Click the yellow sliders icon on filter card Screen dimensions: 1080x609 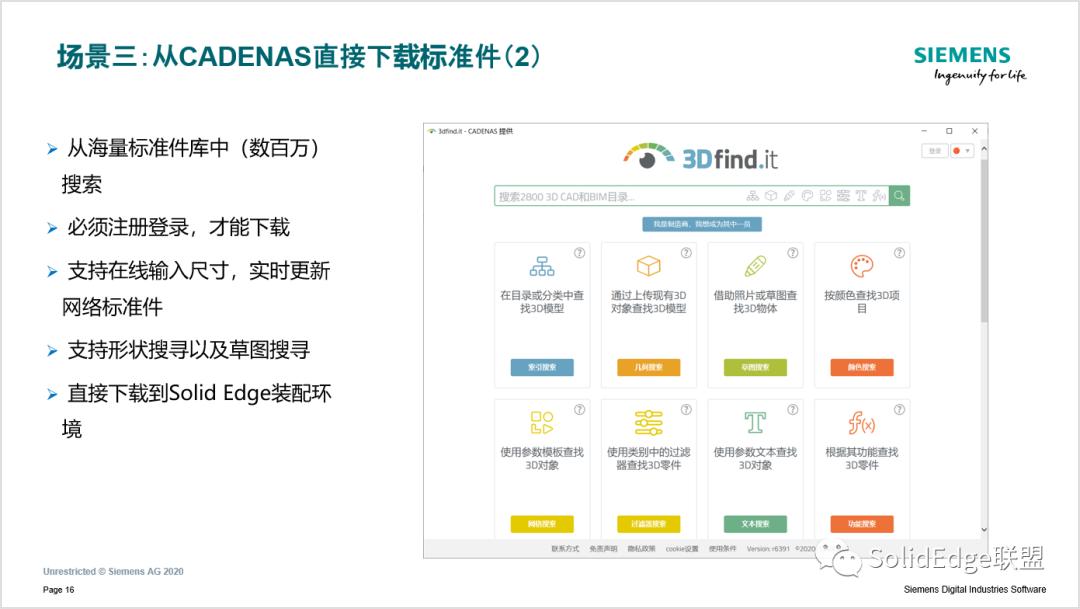(x=648, y=422)
